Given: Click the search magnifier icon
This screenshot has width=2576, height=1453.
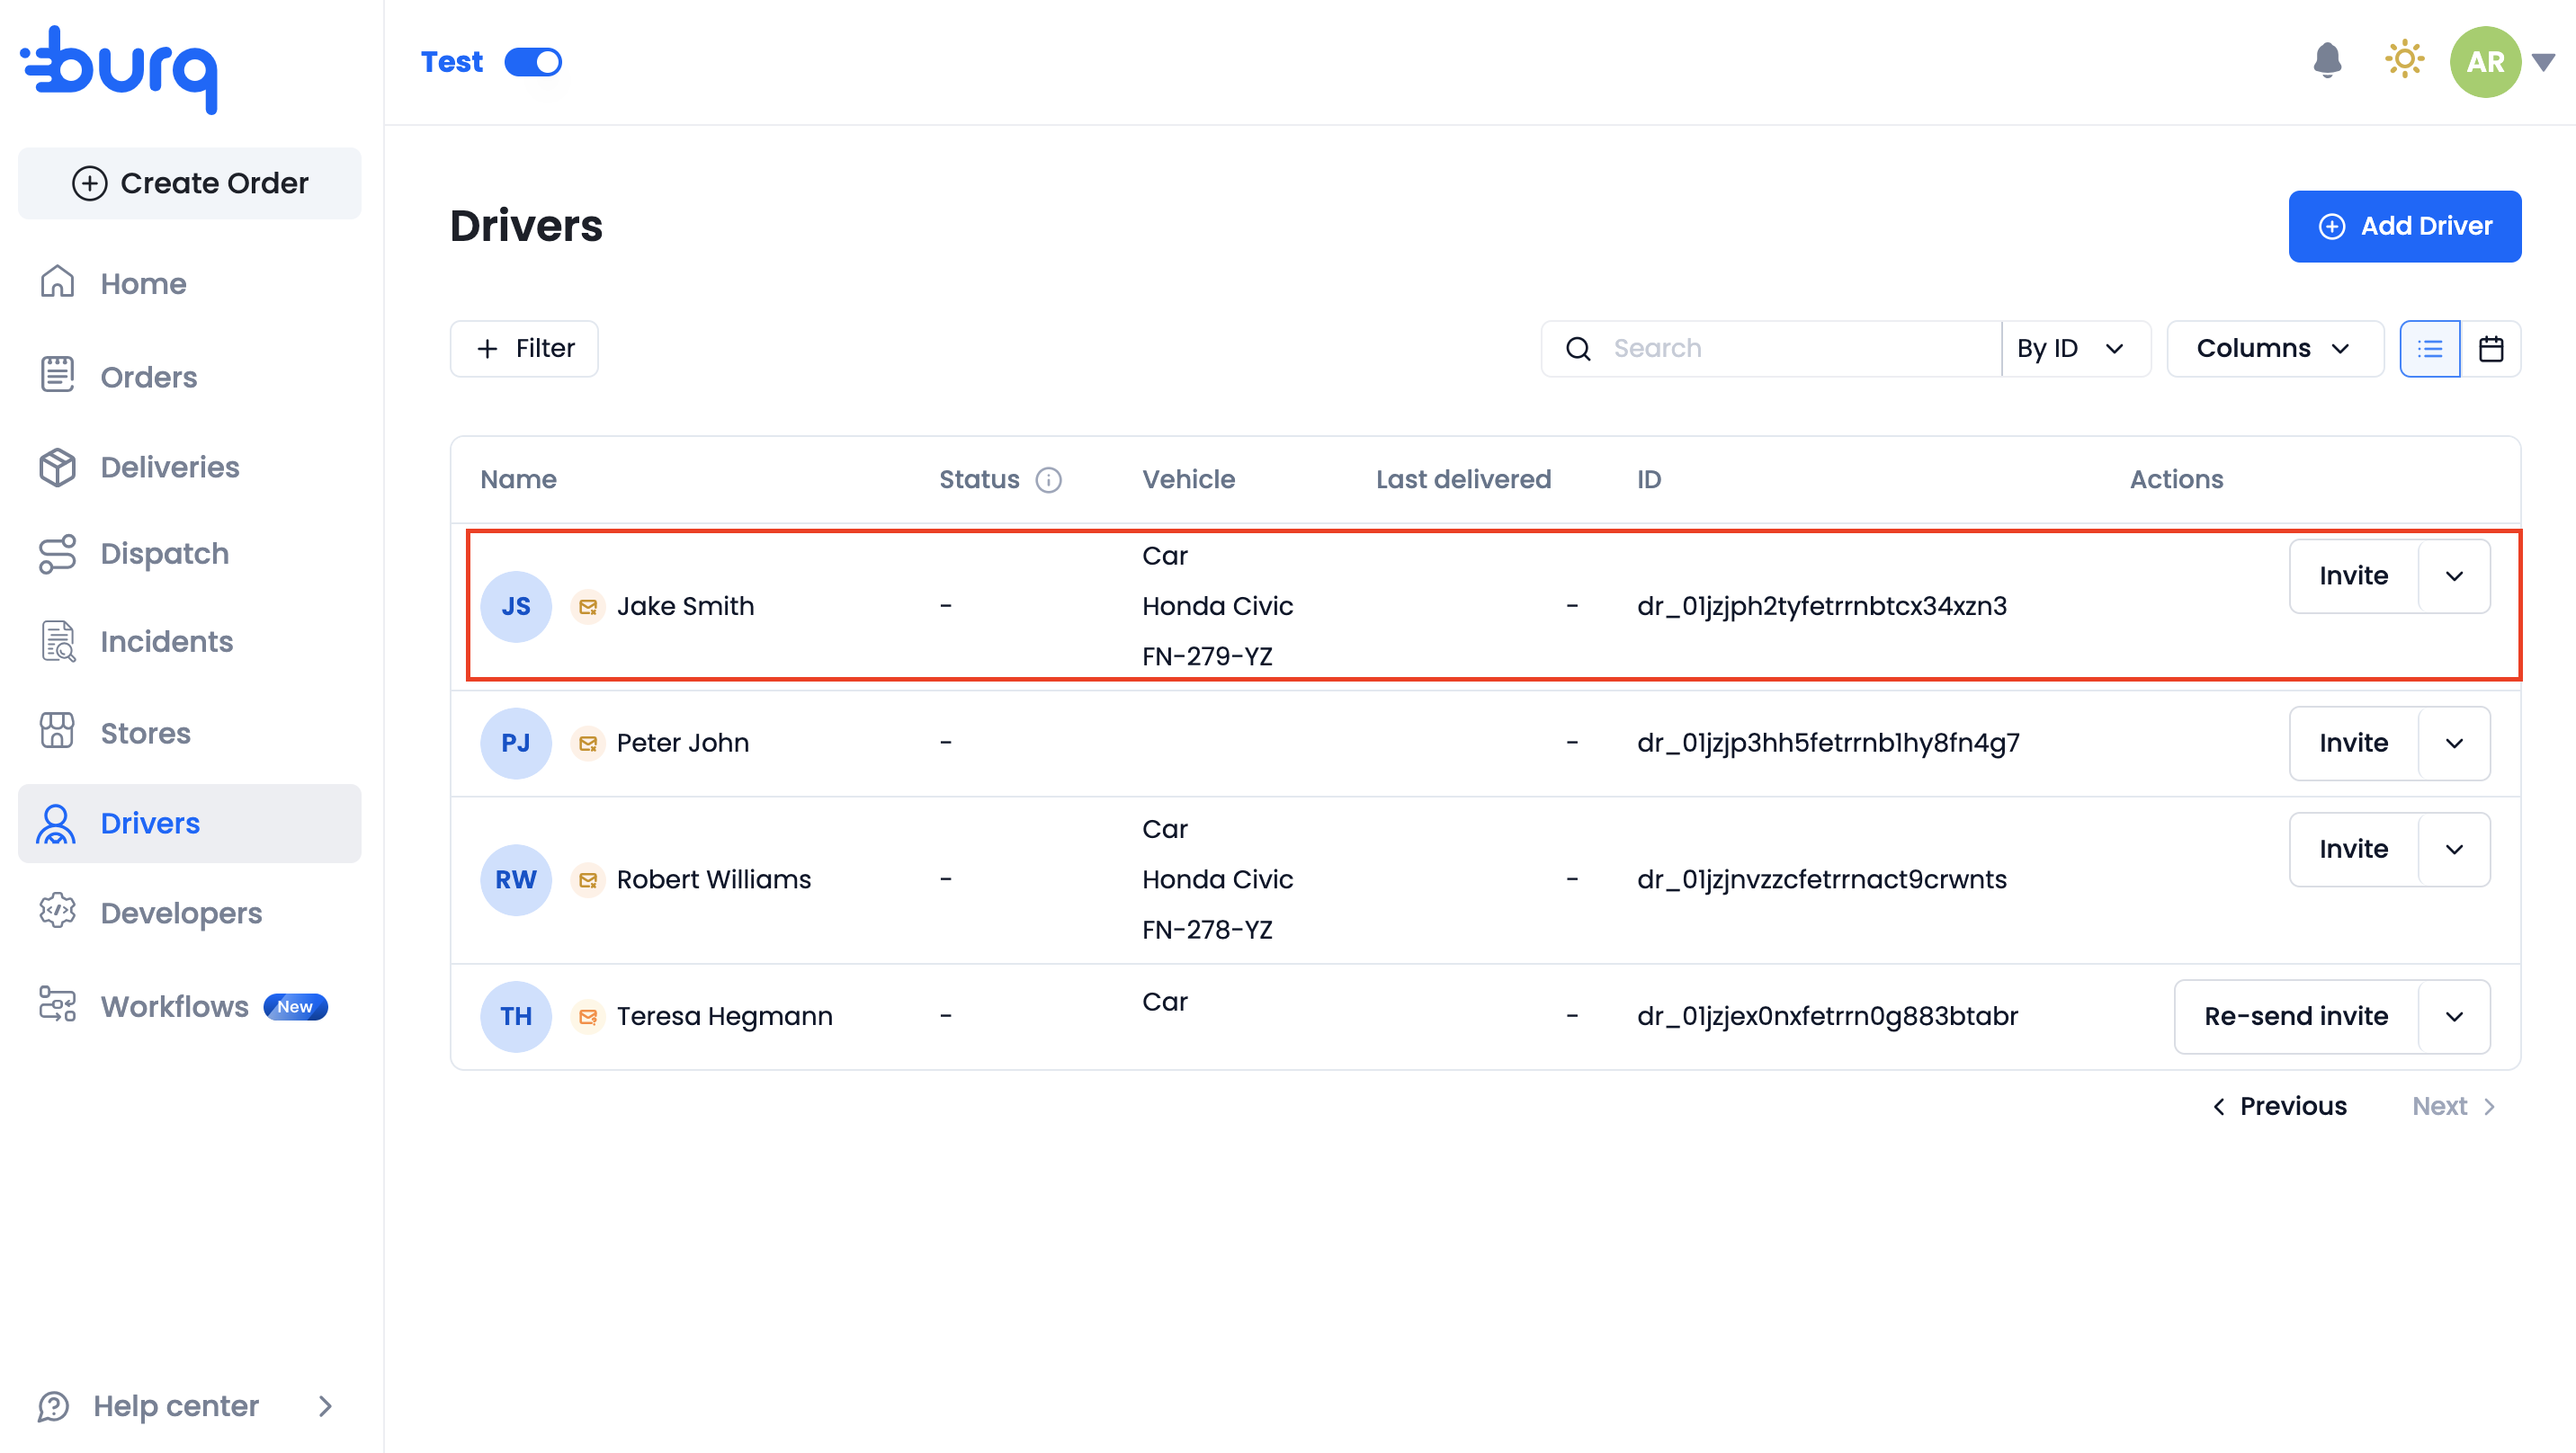Looking at the screenshot, I should (1578, 349).
